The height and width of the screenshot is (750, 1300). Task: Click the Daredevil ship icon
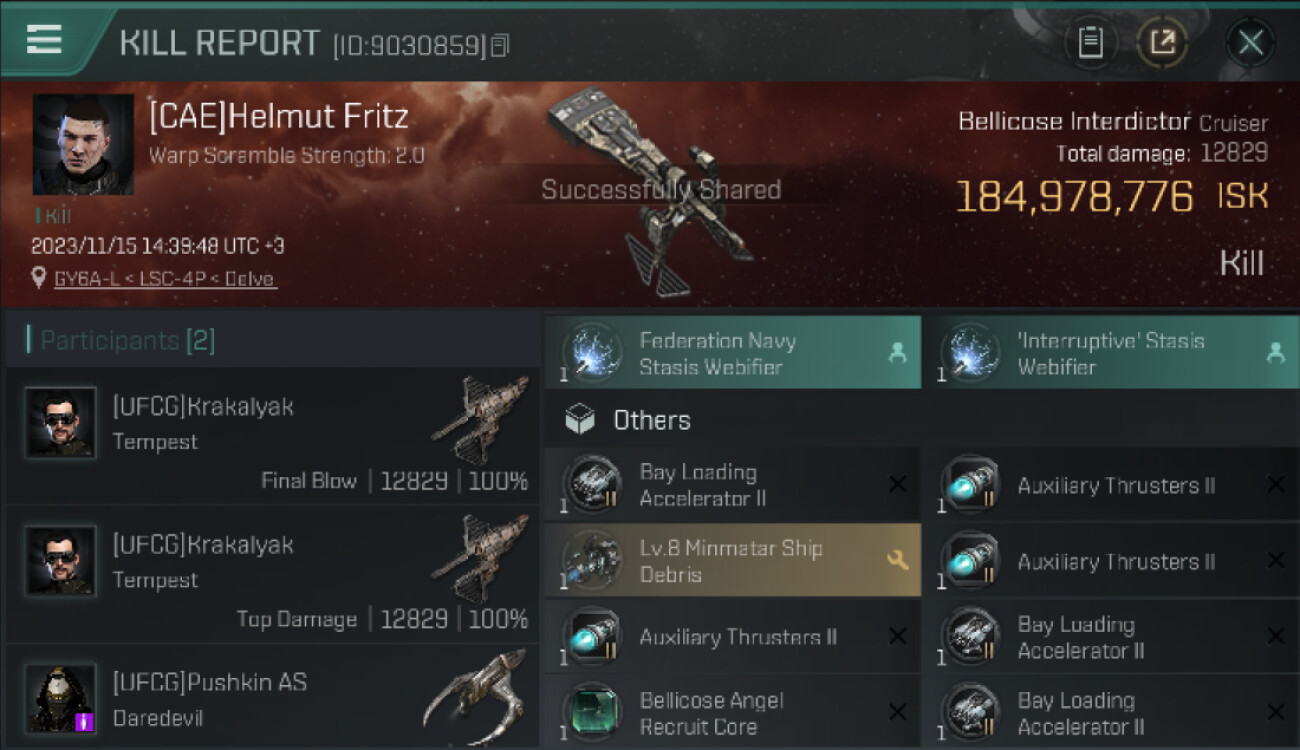pyautogui.click(x=474, y=695)
